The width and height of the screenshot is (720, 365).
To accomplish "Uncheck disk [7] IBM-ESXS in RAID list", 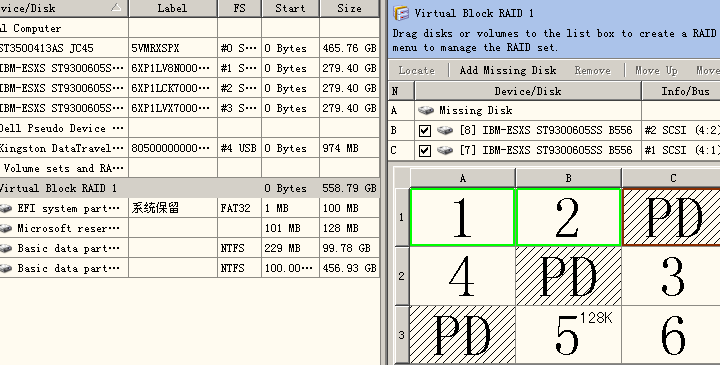I will [x=425, y=151].
